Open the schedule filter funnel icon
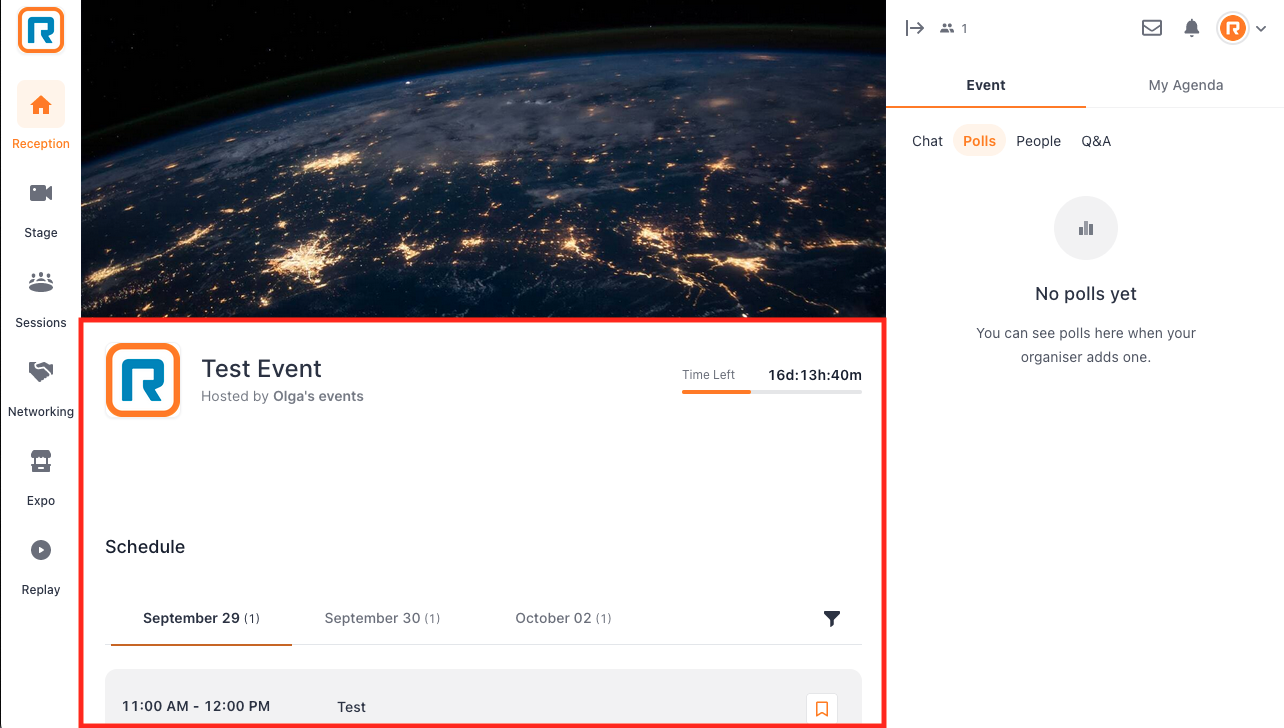 tap(832, 619)
